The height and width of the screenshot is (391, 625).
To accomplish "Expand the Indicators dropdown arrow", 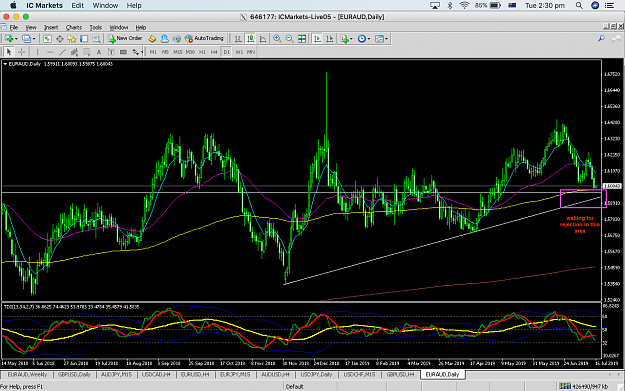I will point(351,39).
